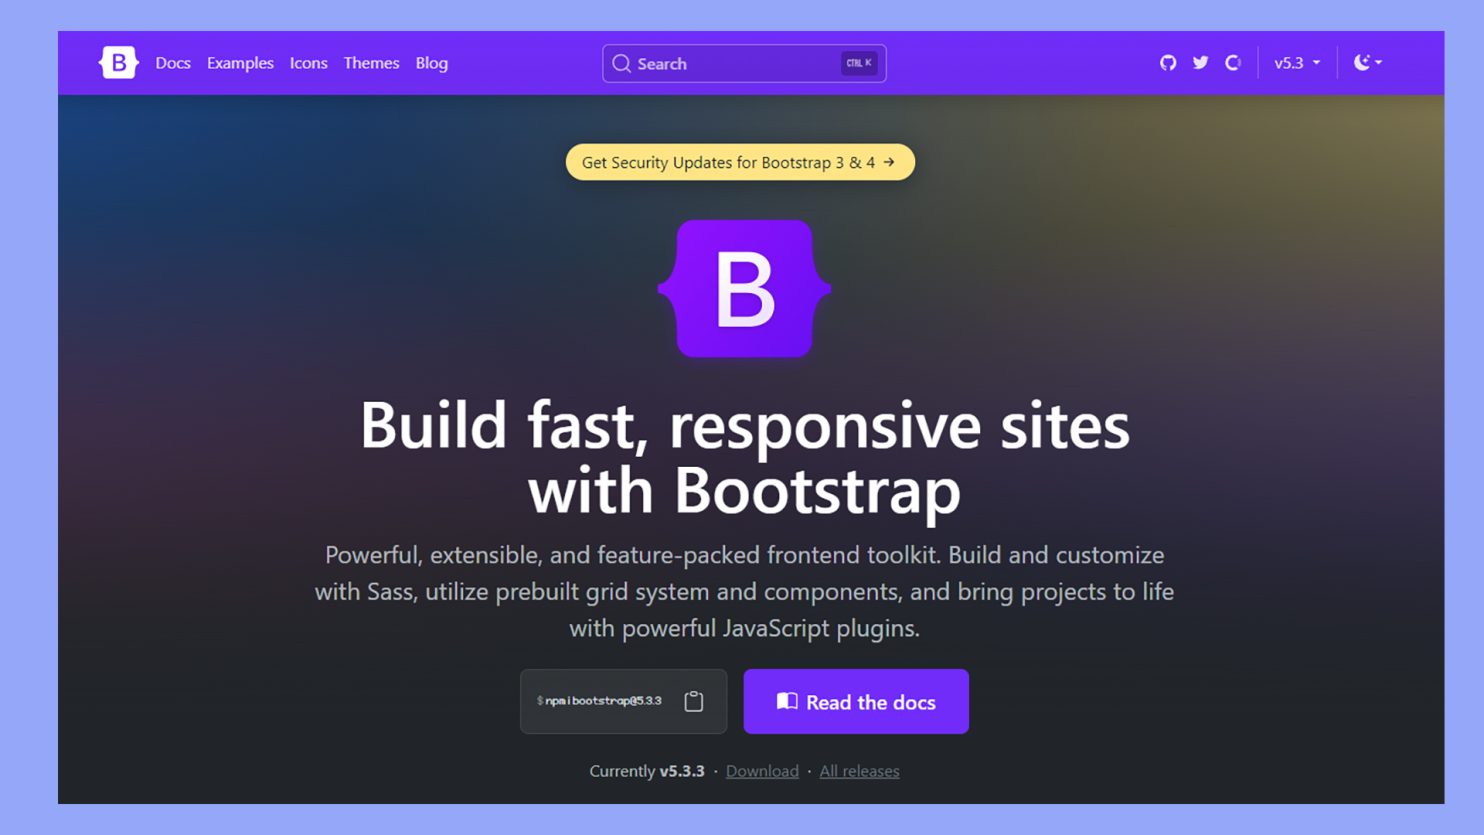The width and height of the screenshot is (1484, 835).
Task: Click the search magnifier icon
Action: coord(621,63)
